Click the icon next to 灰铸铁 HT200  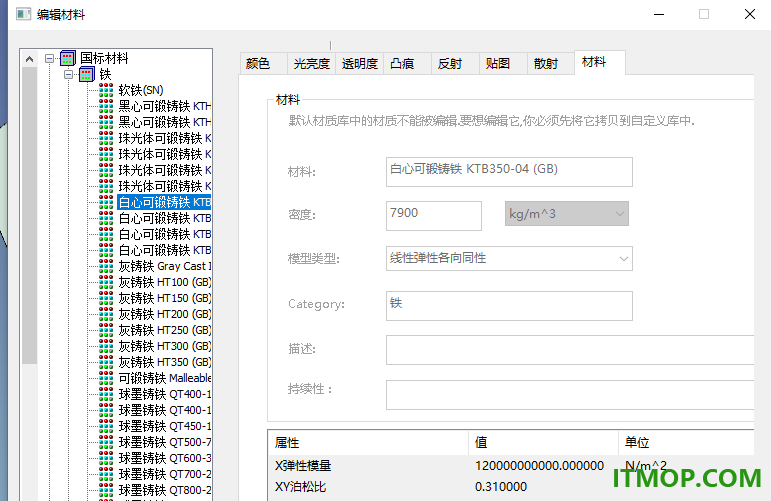(106, 315)
